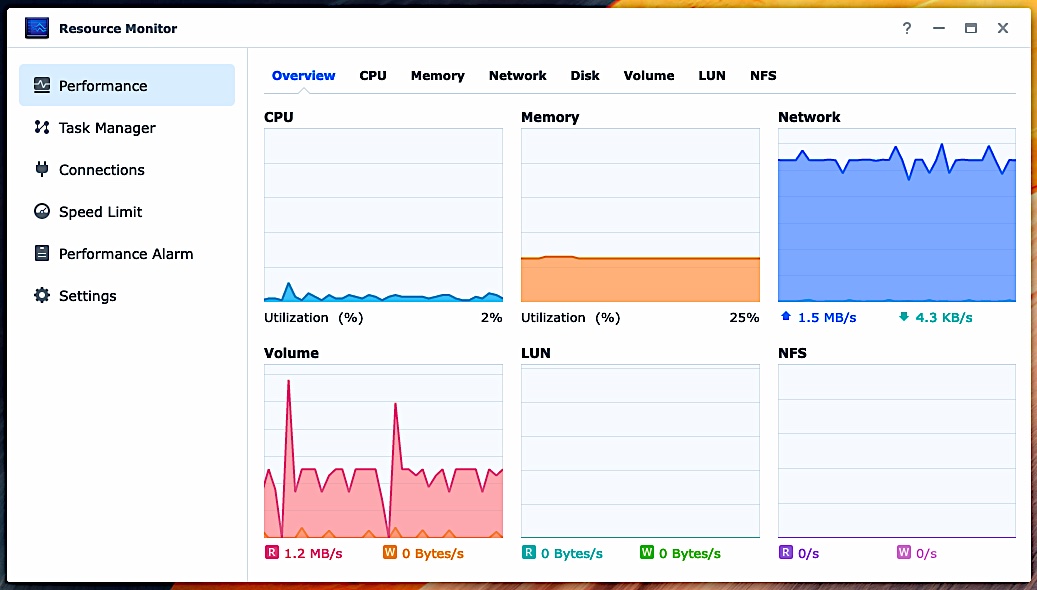1037x590 pixels.
Task: Open help with the question mark icon
Action: coord(907,28)
